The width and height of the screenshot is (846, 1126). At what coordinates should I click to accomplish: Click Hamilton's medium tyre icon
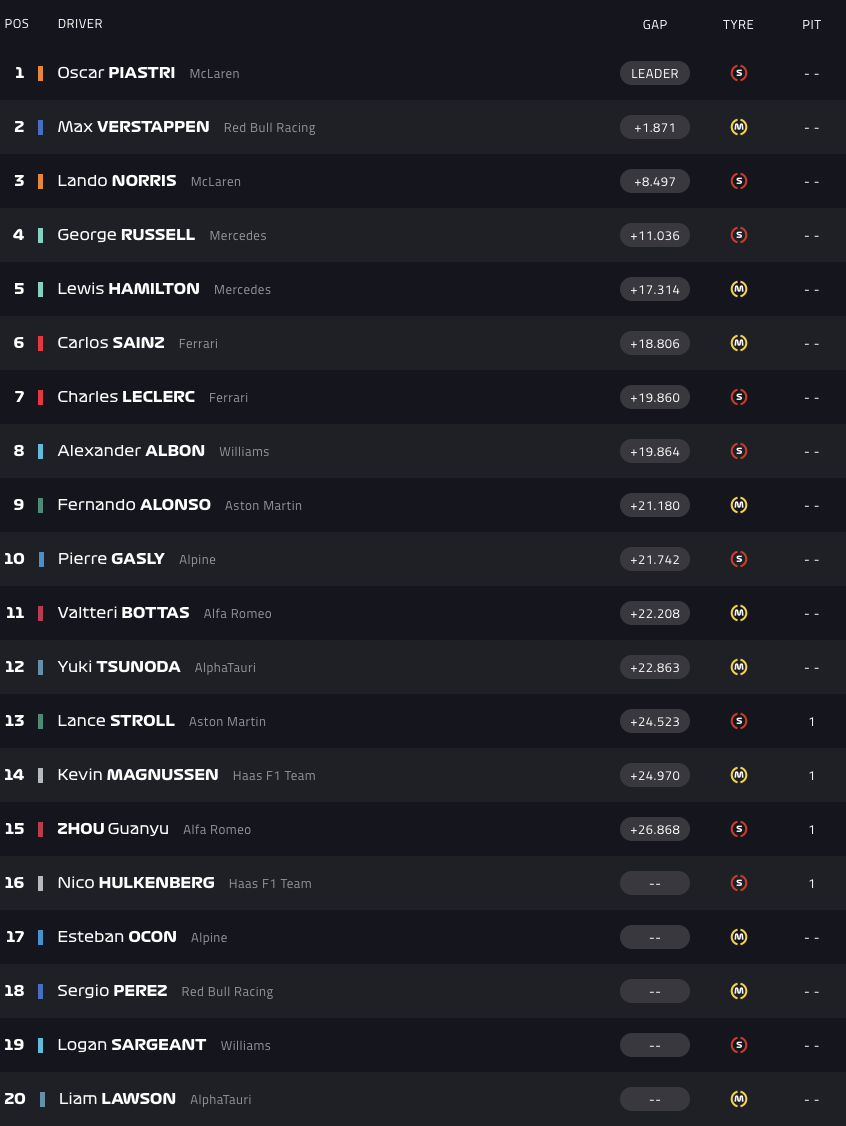pos(739,289)
